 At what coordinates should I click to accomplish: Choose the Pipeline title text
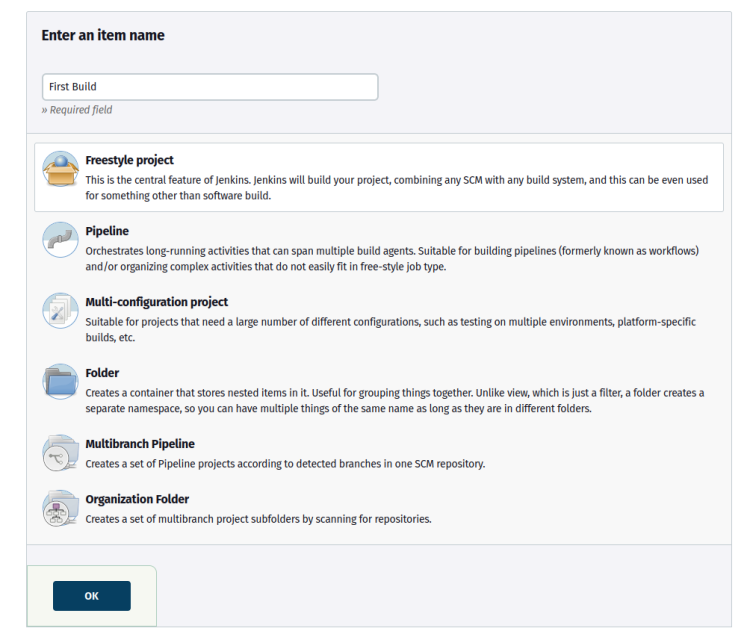coord(107,231)
